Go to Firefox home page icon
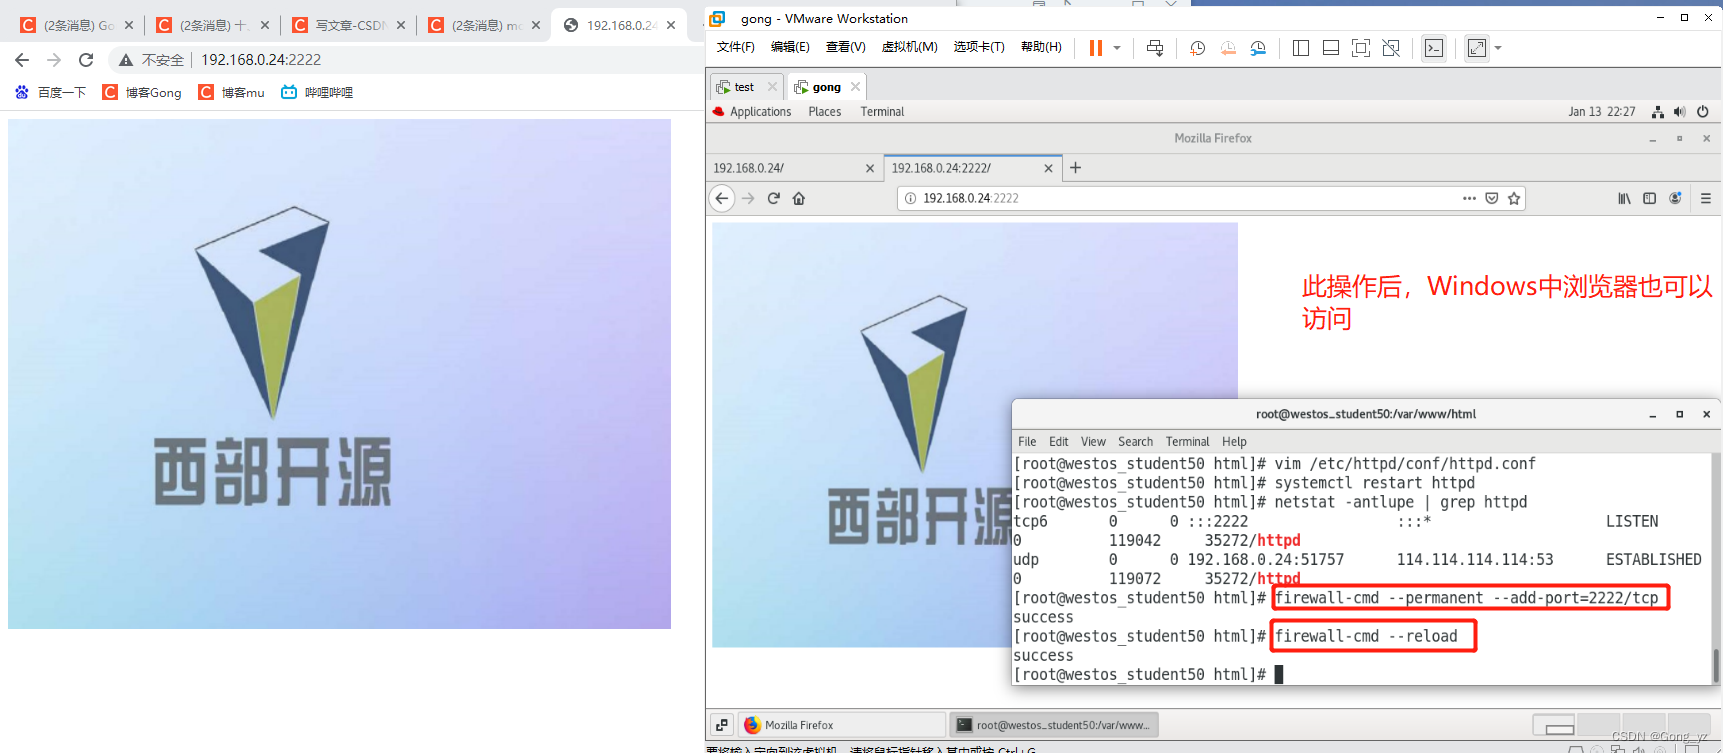 tap(799, 198)
